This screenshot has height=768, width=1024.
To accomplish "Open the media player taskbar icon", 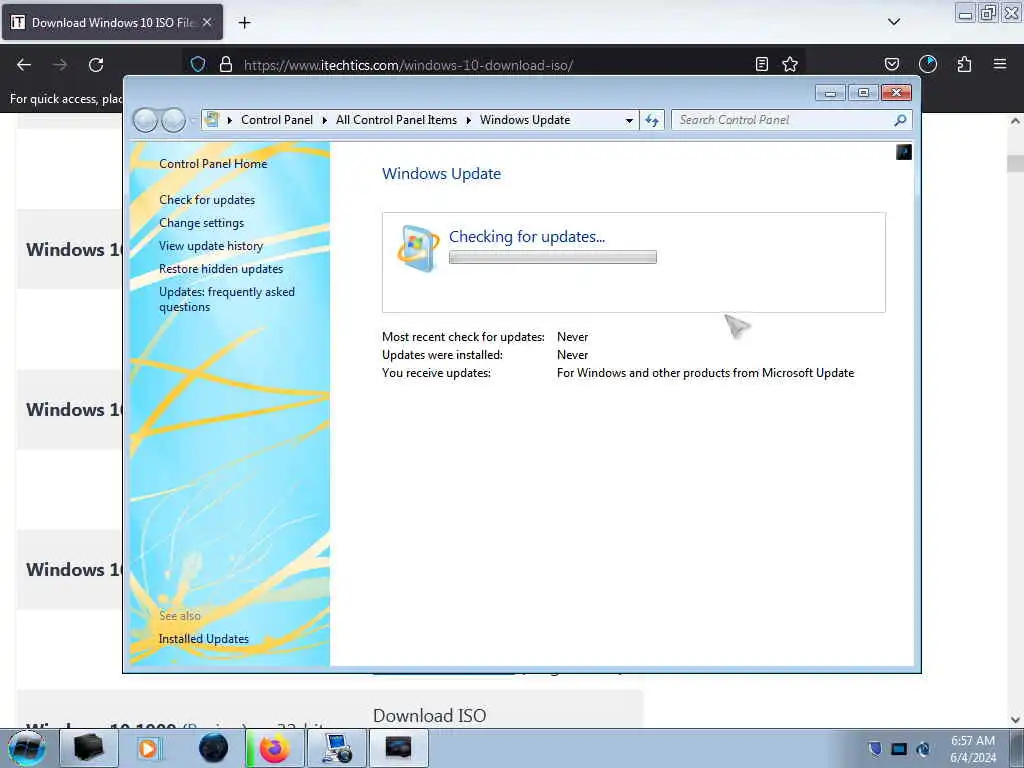I will tap(148, 748).
